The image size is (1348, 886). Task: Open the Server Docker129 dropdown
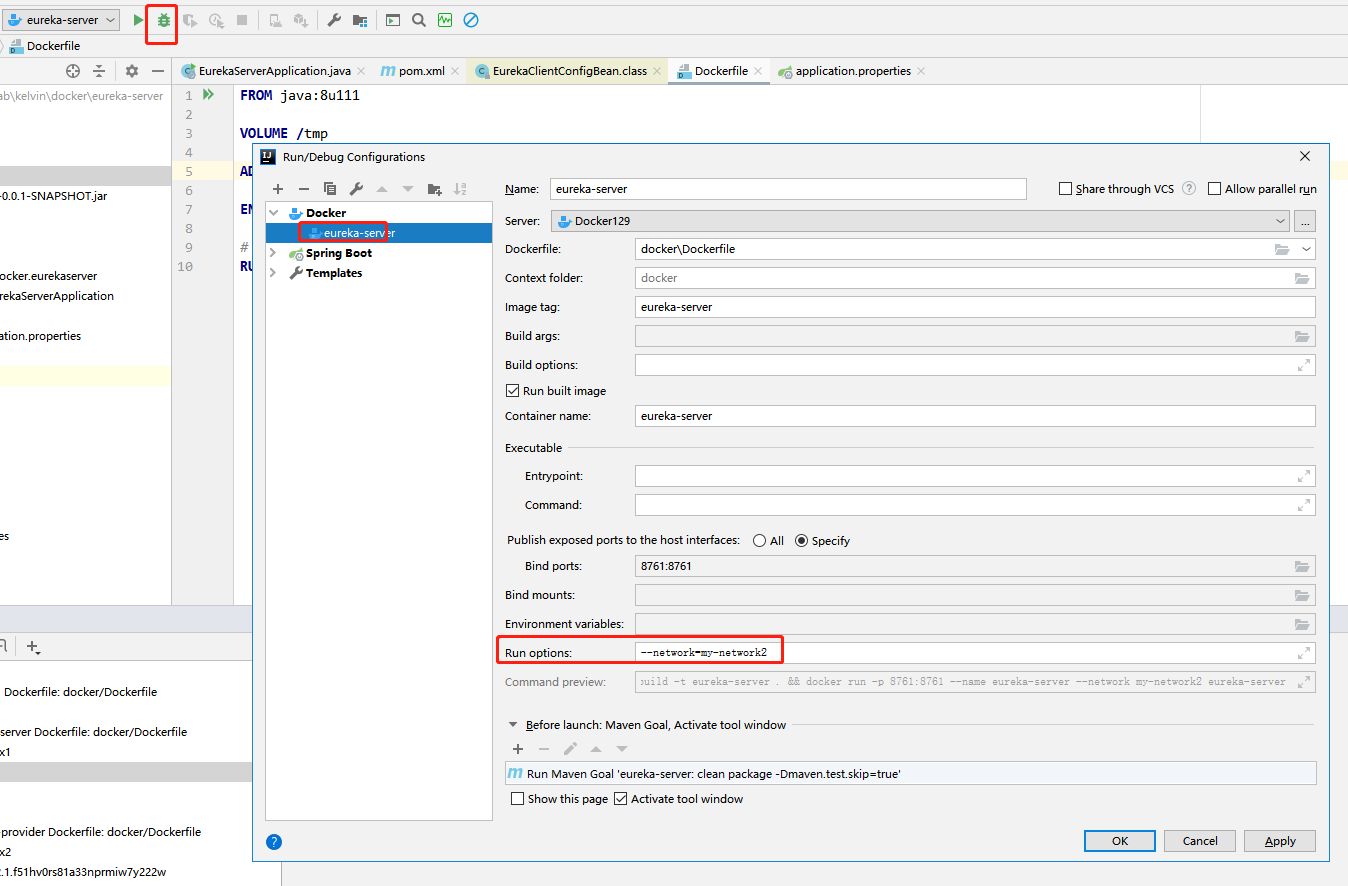pos(1282,221)
